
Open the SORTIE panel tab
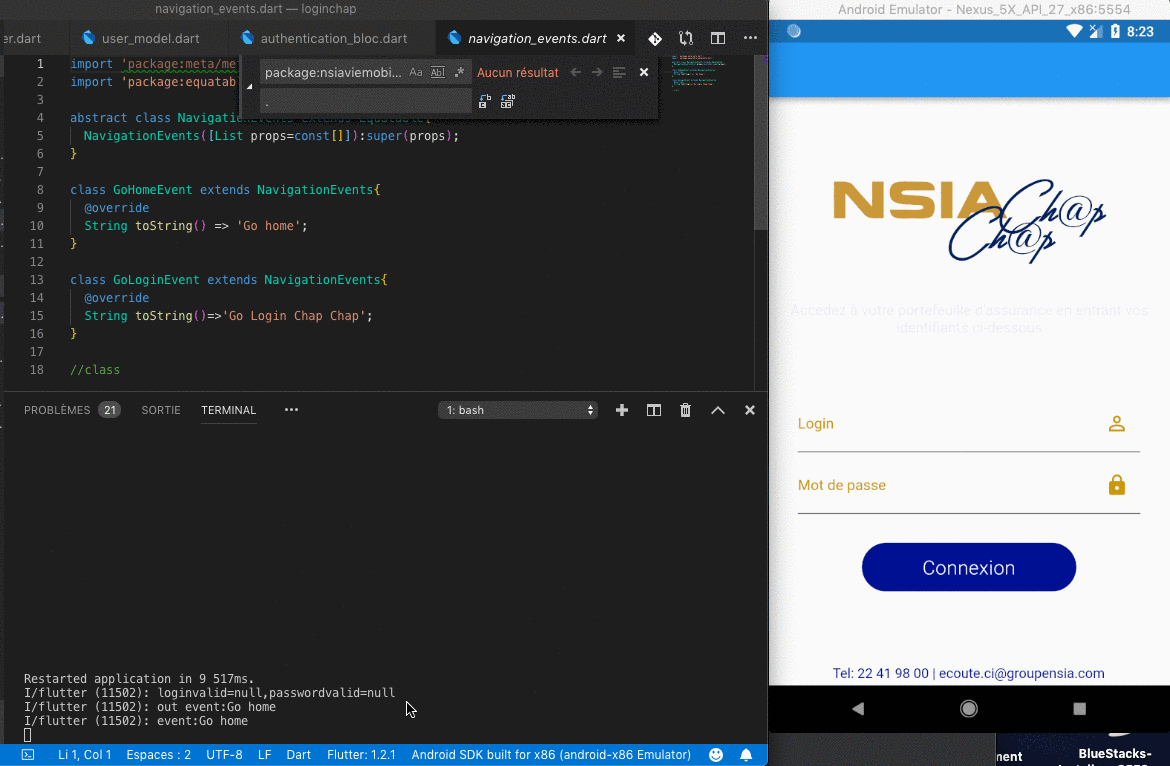point(161,410)
